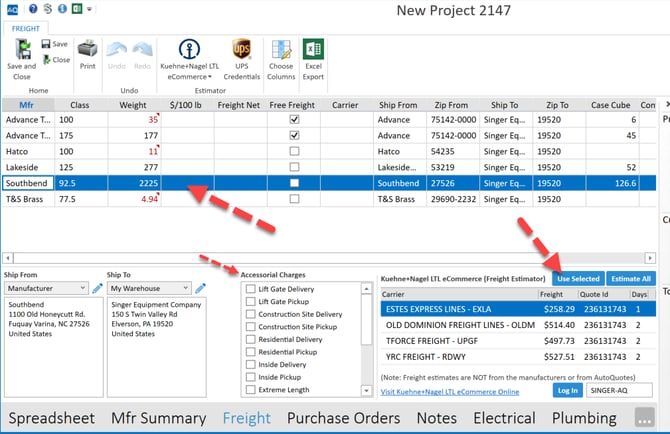The width and height of the screenshot is (670, 434).
Task: Enable Lift Gate Pickup charge
Action: tap(251, 301)
